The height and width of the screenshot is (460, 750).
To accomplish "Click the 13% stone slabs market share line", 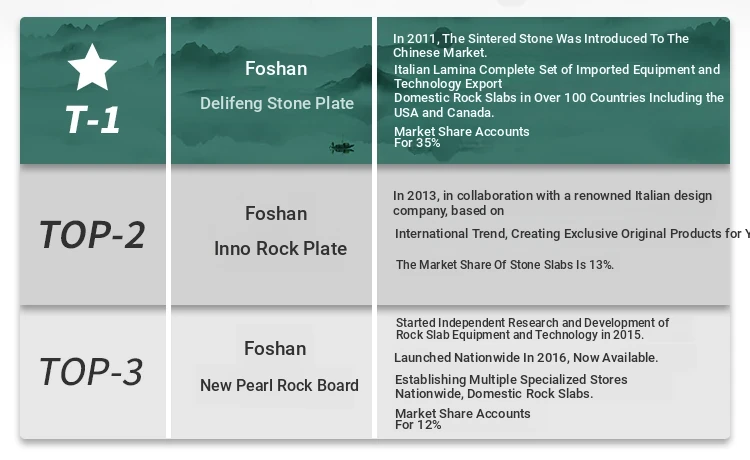I will point(505,265).
